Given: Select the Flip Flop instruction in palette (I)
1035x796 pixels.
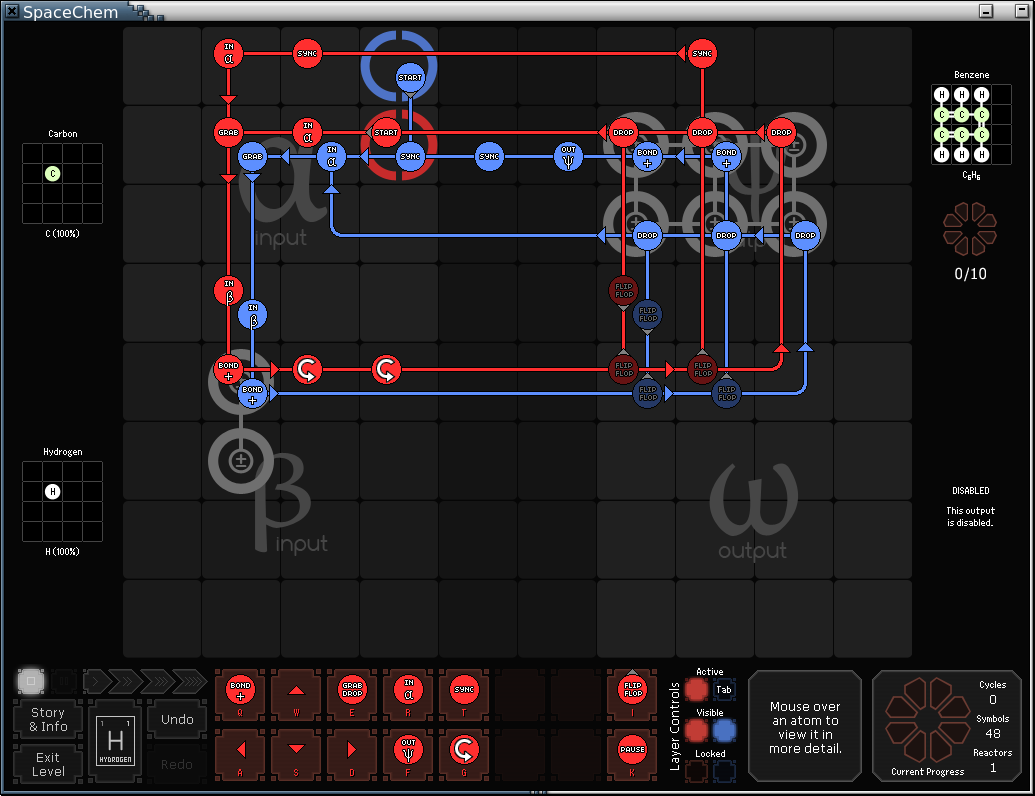Looking at the screenshot, I should (x=632, y=693).
